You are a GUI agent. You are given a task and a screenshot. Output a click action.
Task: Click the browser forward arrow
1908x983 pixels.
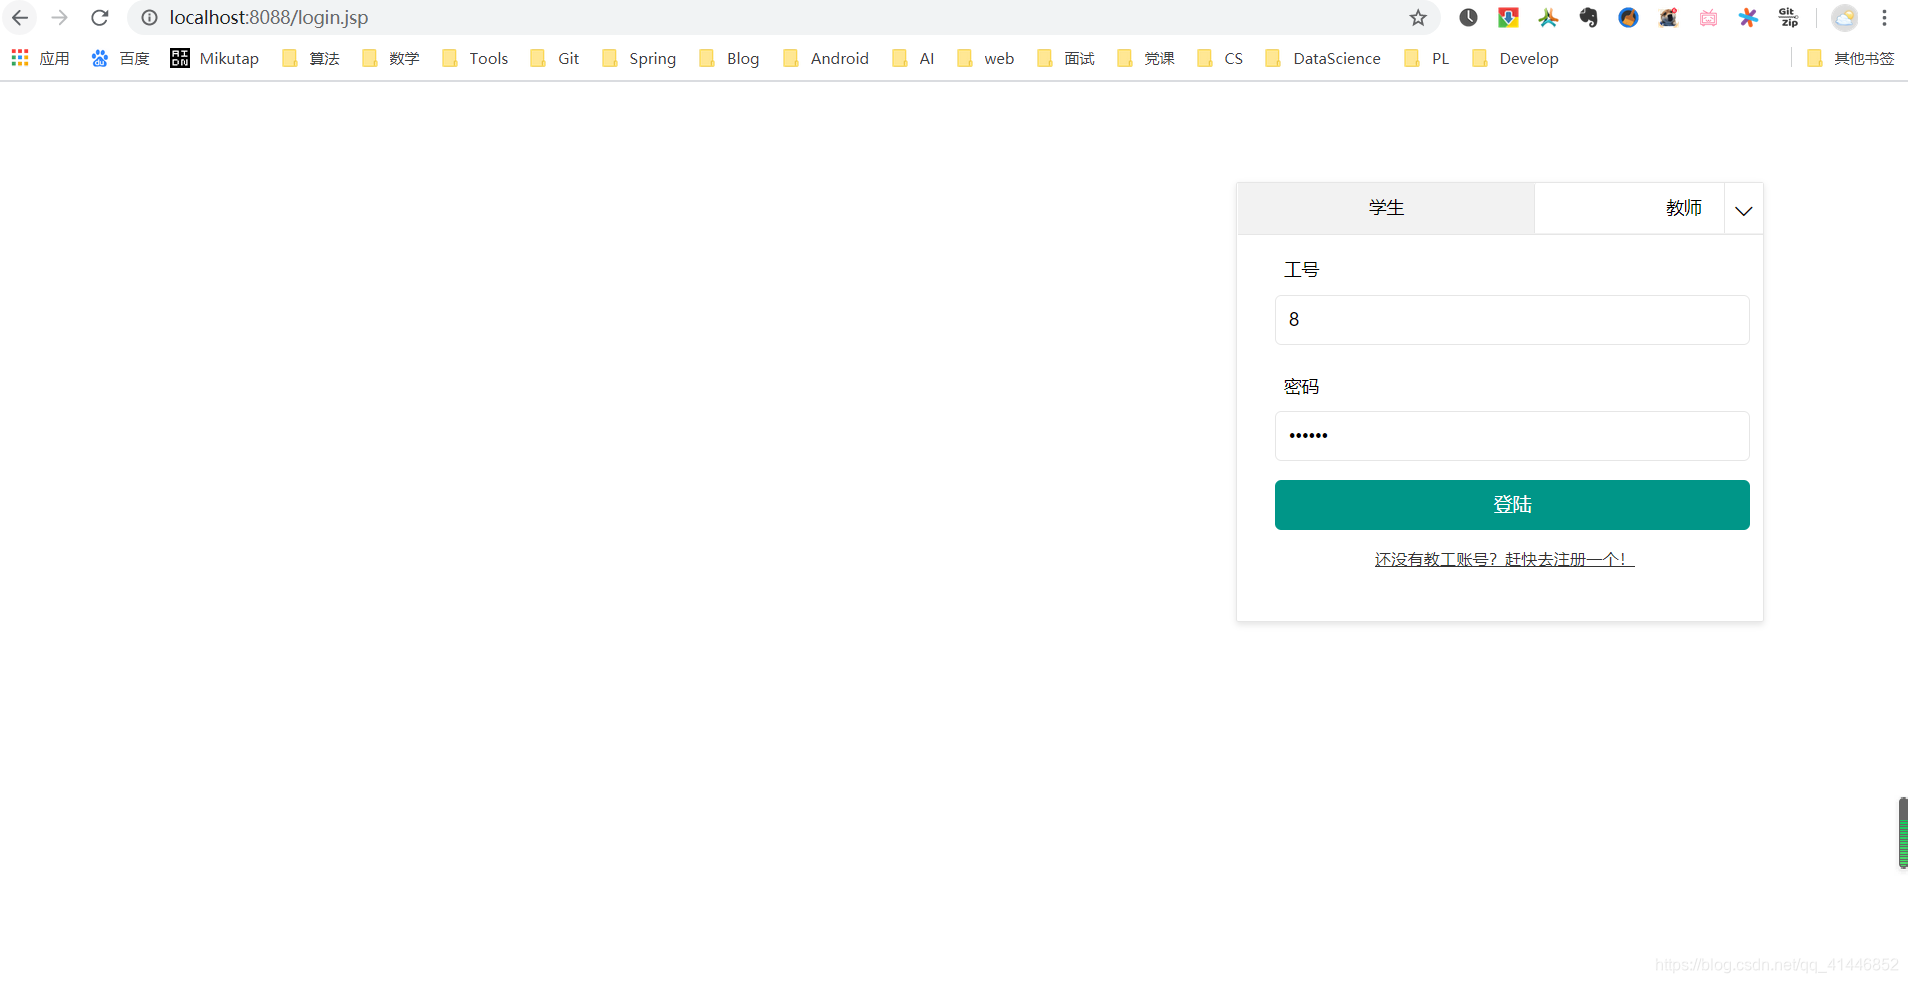click(60, 18)
